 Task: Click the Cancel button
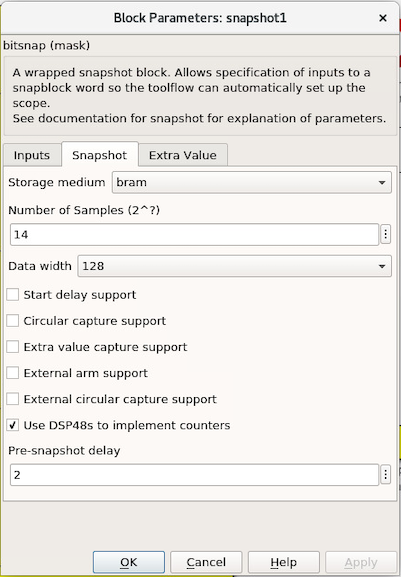[x=206, y=562]
